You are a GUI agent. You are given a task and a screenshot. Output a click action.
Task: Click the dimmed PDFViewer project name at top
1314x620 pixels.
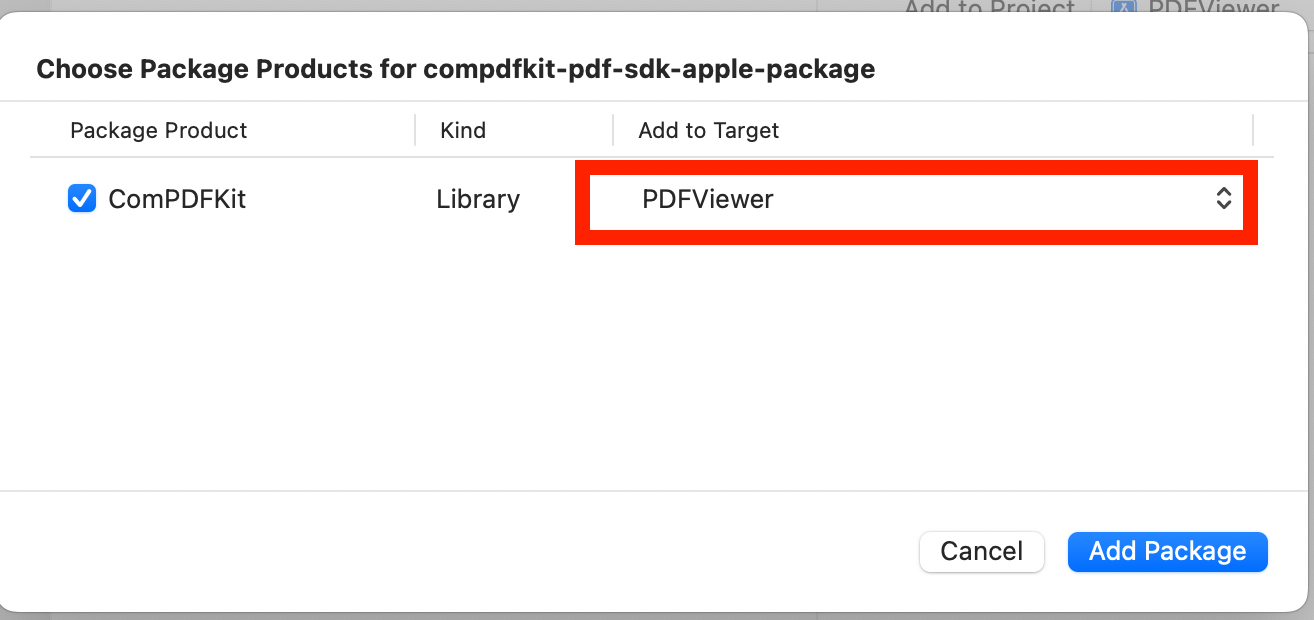pos(1213,8)
